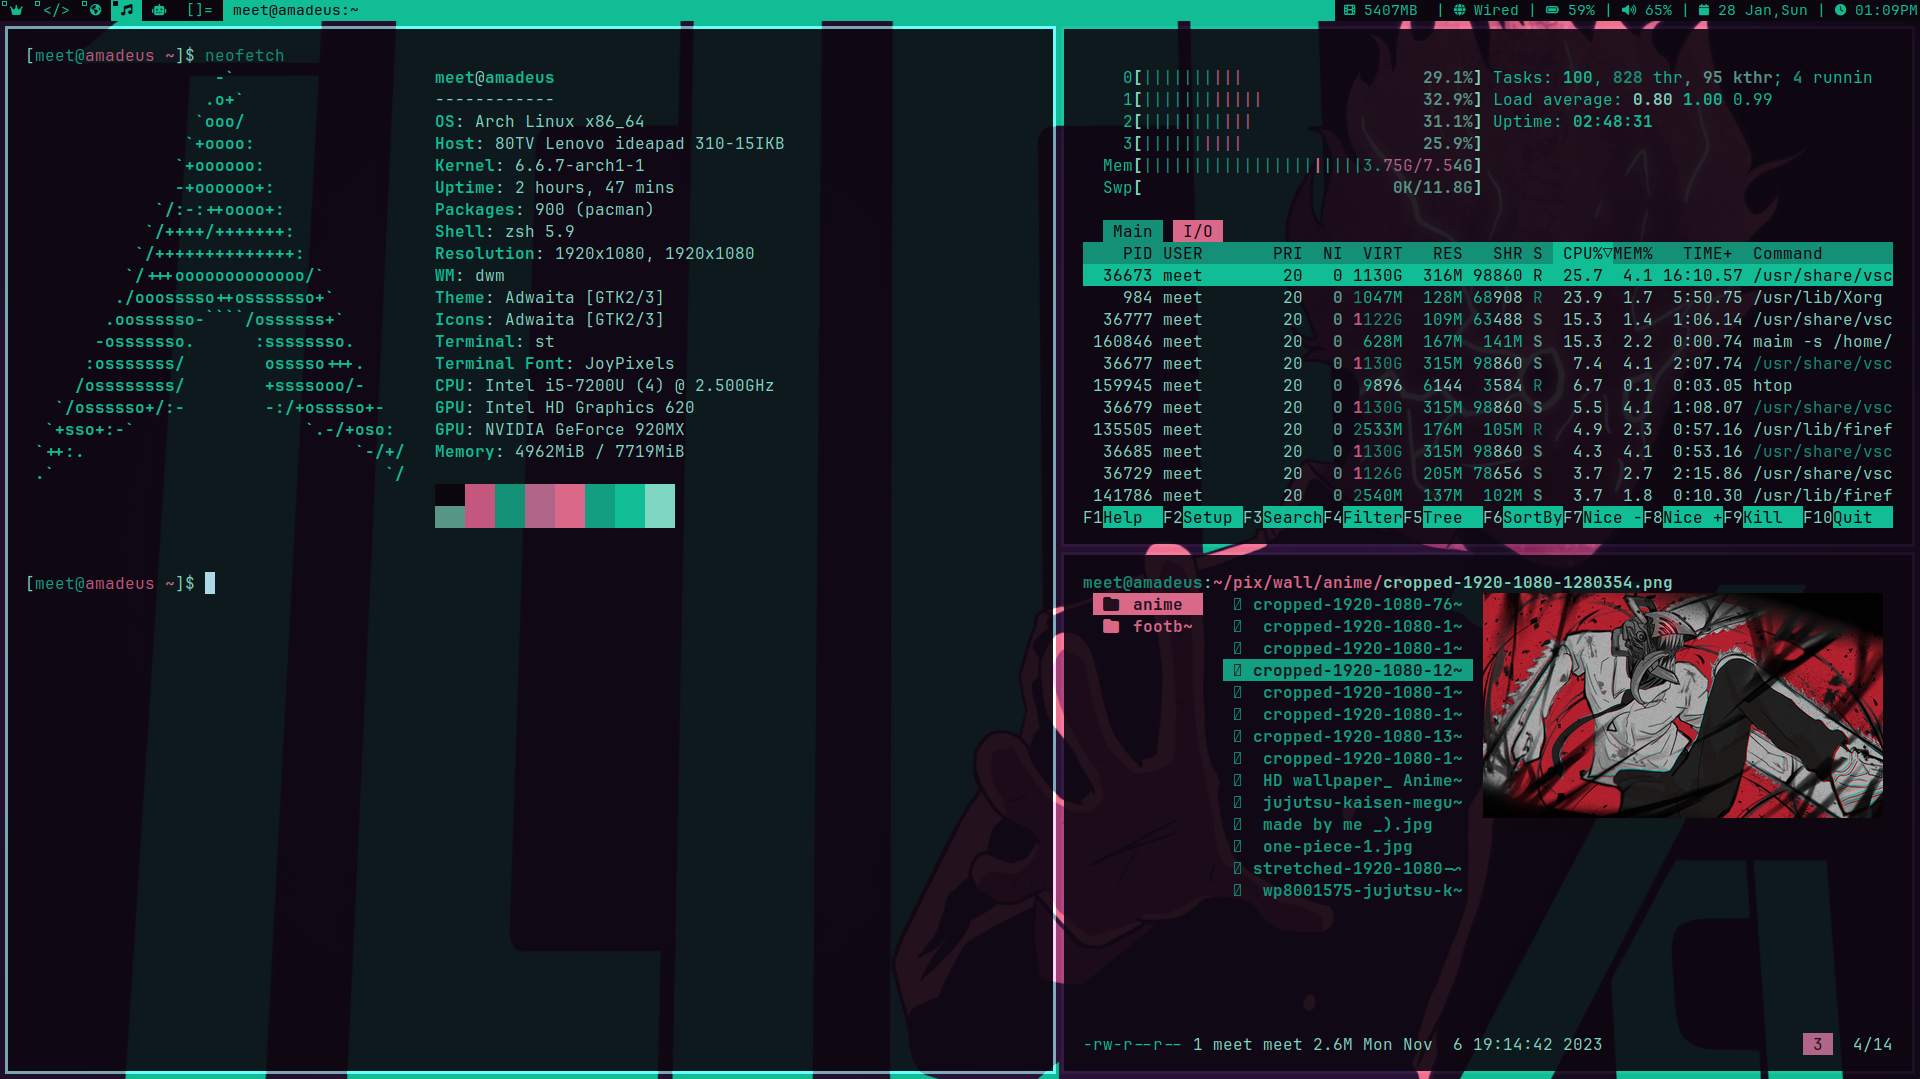This screenshot has height=1079, width=1920.
Task: Click the F7 Nice - button in htop
Action: (1602, 517)
